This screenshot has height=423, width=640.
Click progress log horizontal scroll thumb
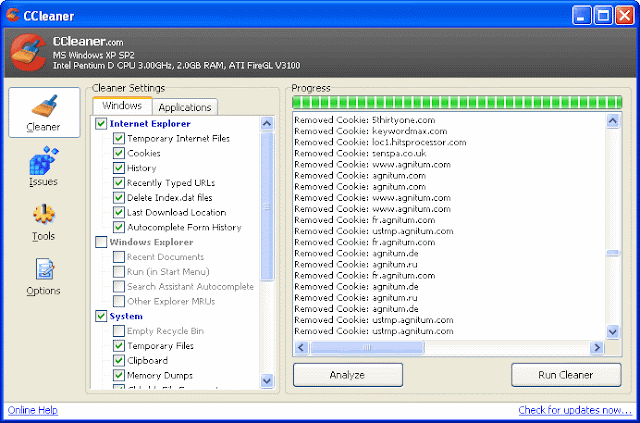(x=367, y=347)
